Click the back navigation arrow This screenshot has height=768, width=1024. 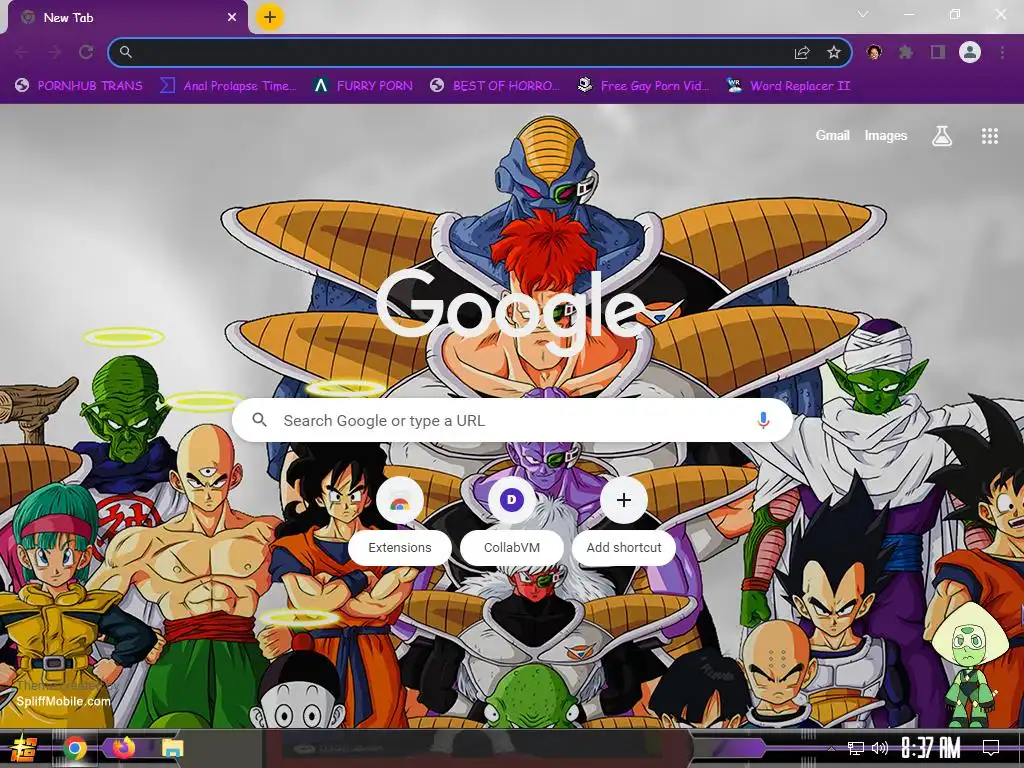coord(22,52)
